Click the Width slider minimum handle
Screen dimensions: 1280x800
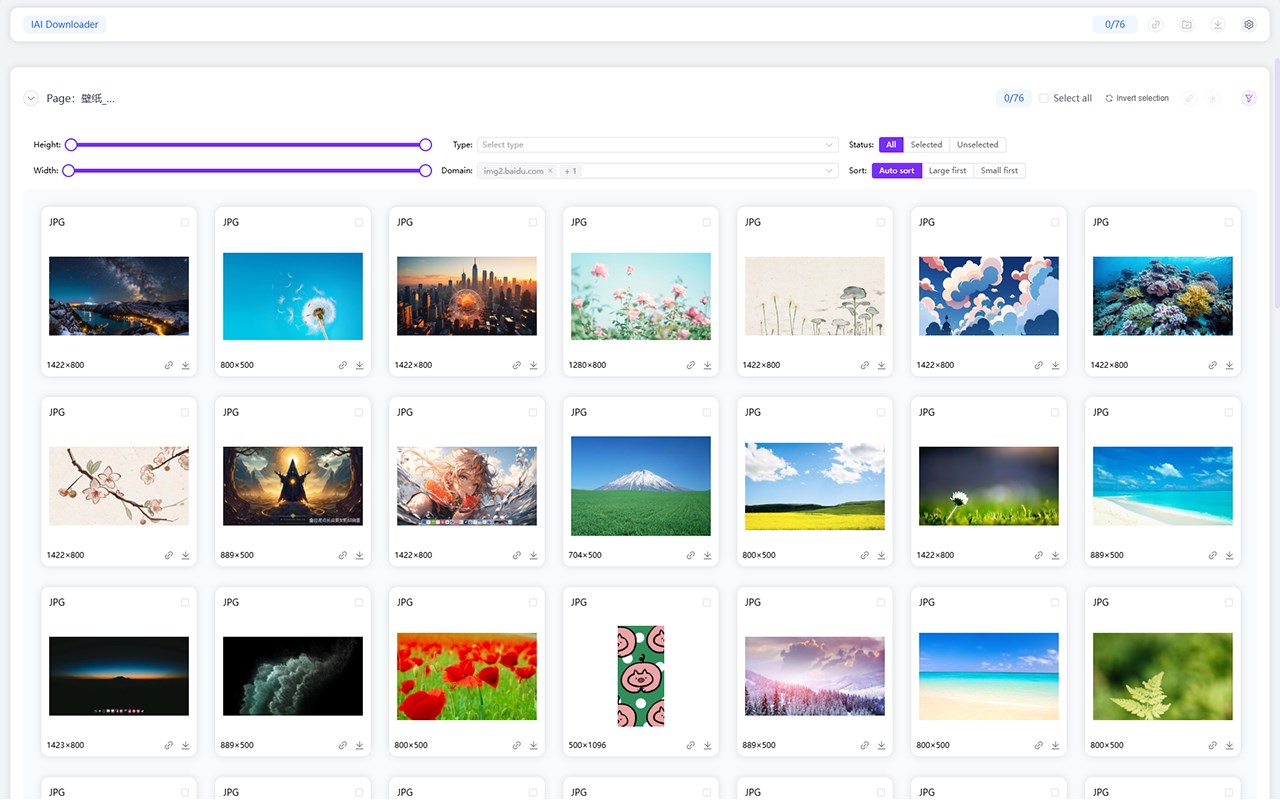[69, 171]
